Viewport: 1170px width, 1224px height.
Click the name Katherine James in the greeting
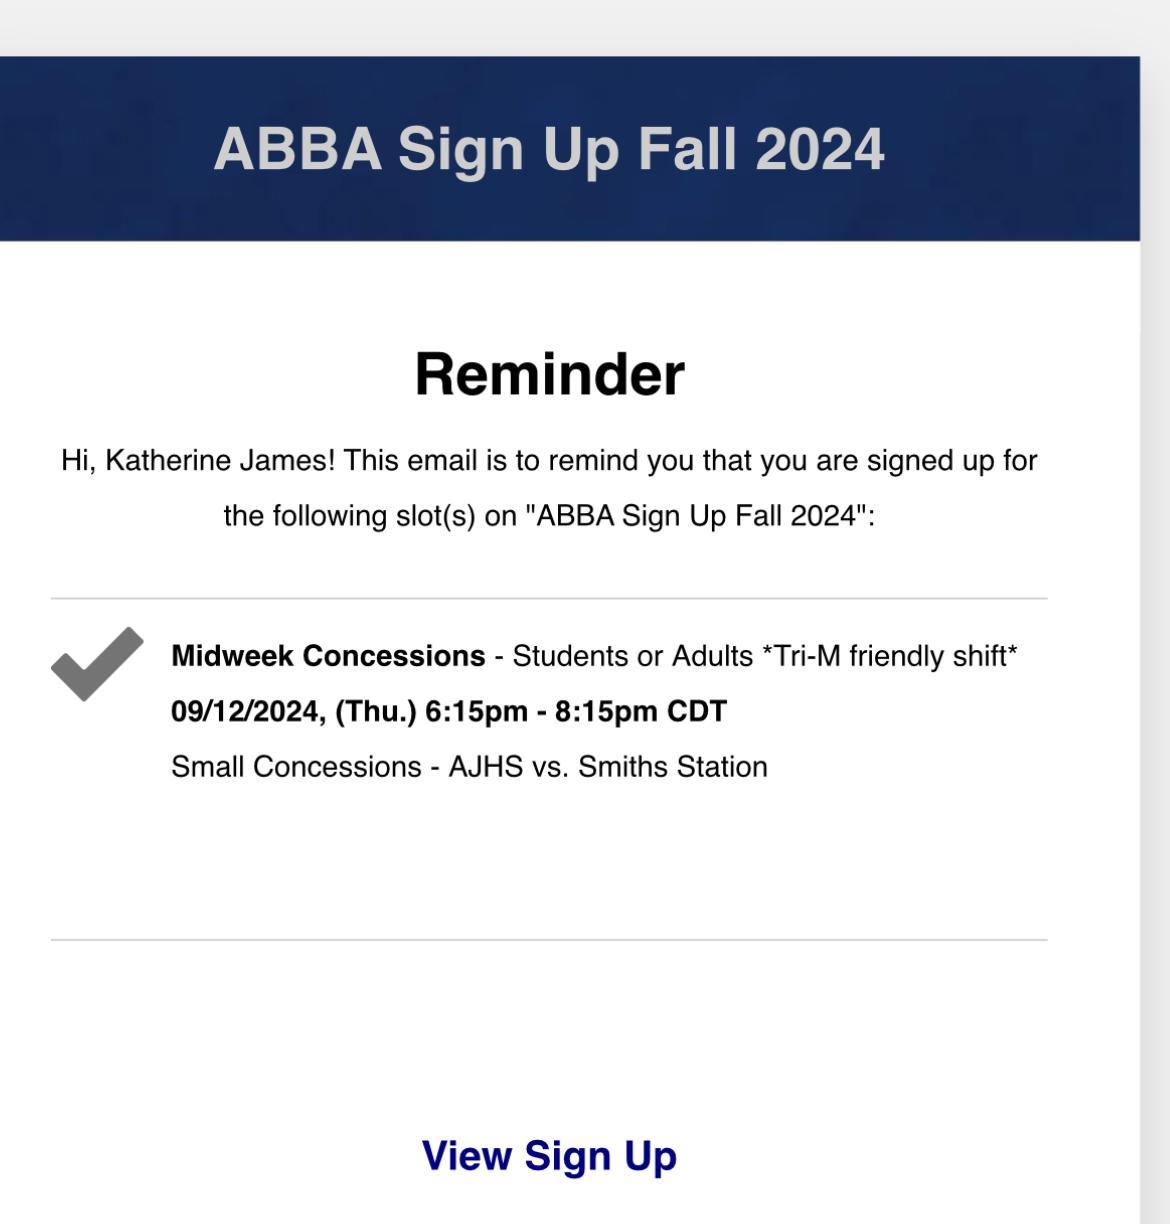tap(220, 461)
